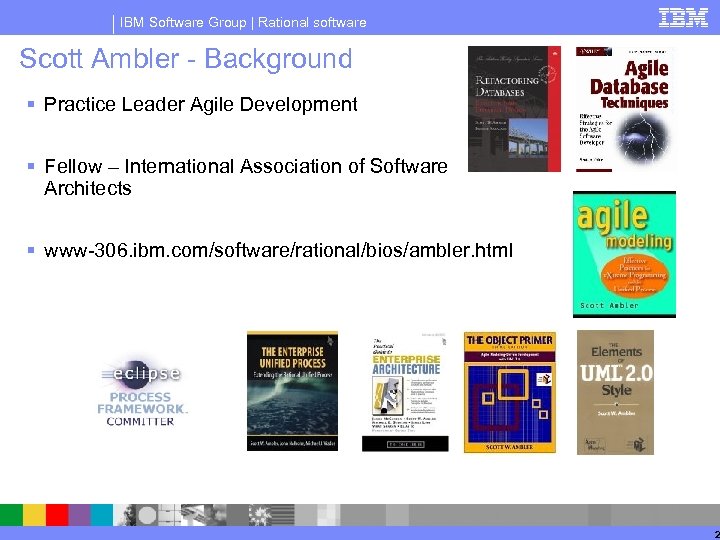Click the green square in footer strip
Viewport: 720px width, 540px height.
click(11, 515)
